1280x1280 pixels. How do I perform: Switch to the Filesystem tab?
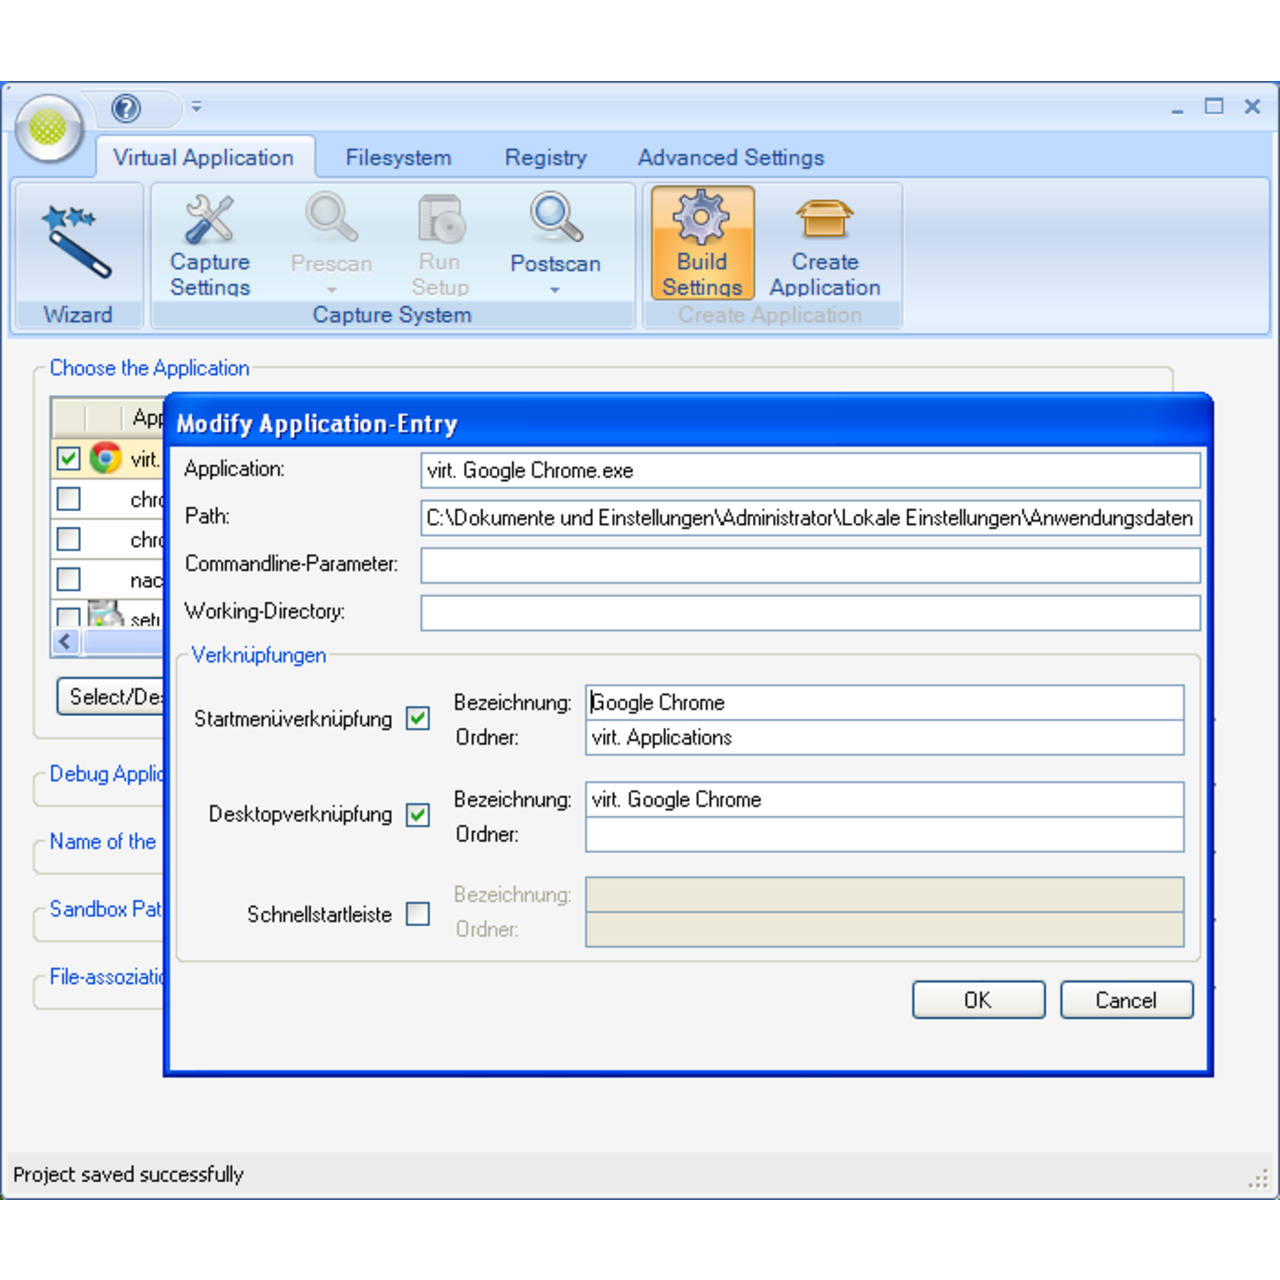click(398, 158)
